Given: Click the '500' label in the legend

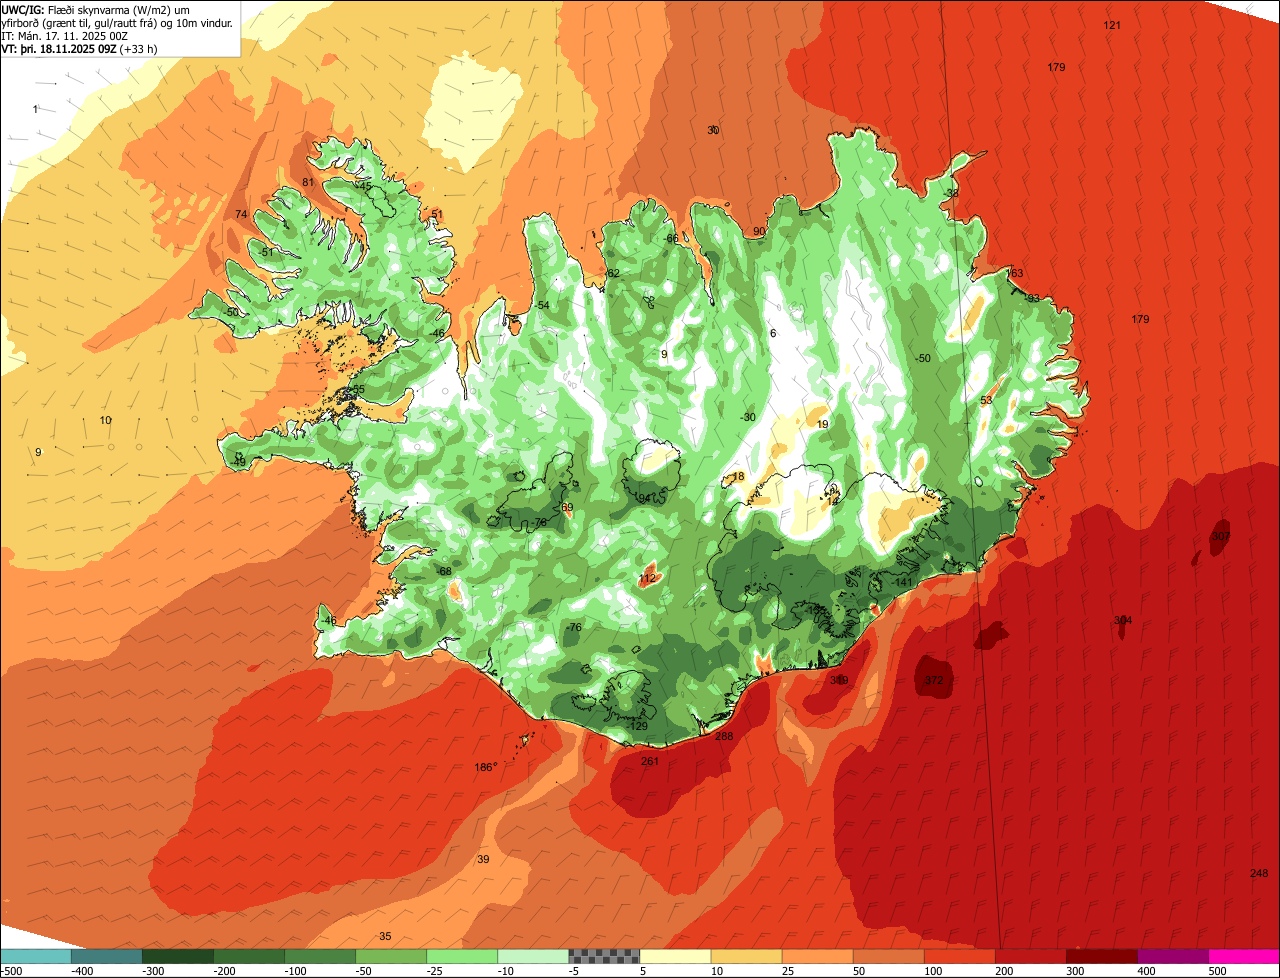Looking at the screenshot, I should [1217, 970].
